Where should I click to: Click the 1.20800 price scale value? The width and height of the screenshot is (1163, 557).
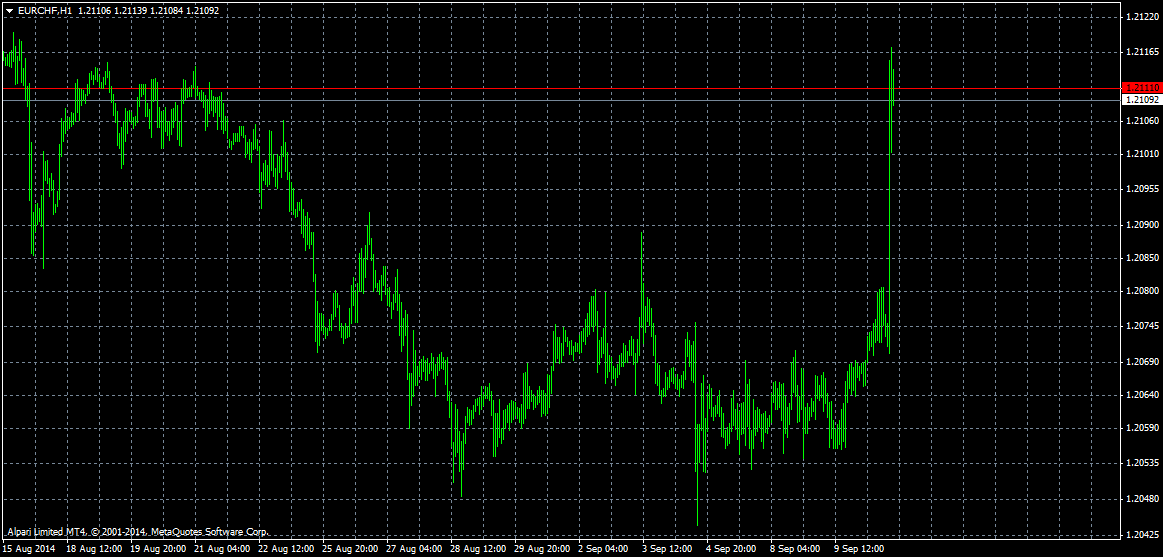click(x=1143, y=292)
